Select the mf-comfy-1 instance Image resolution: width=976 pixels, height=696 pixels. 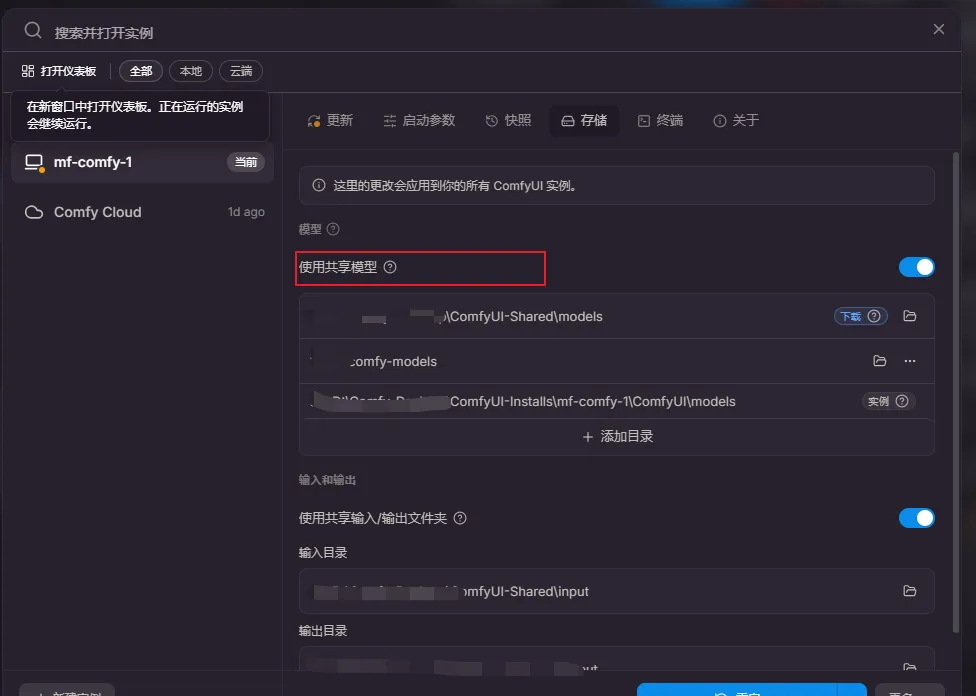pos(143,162)
